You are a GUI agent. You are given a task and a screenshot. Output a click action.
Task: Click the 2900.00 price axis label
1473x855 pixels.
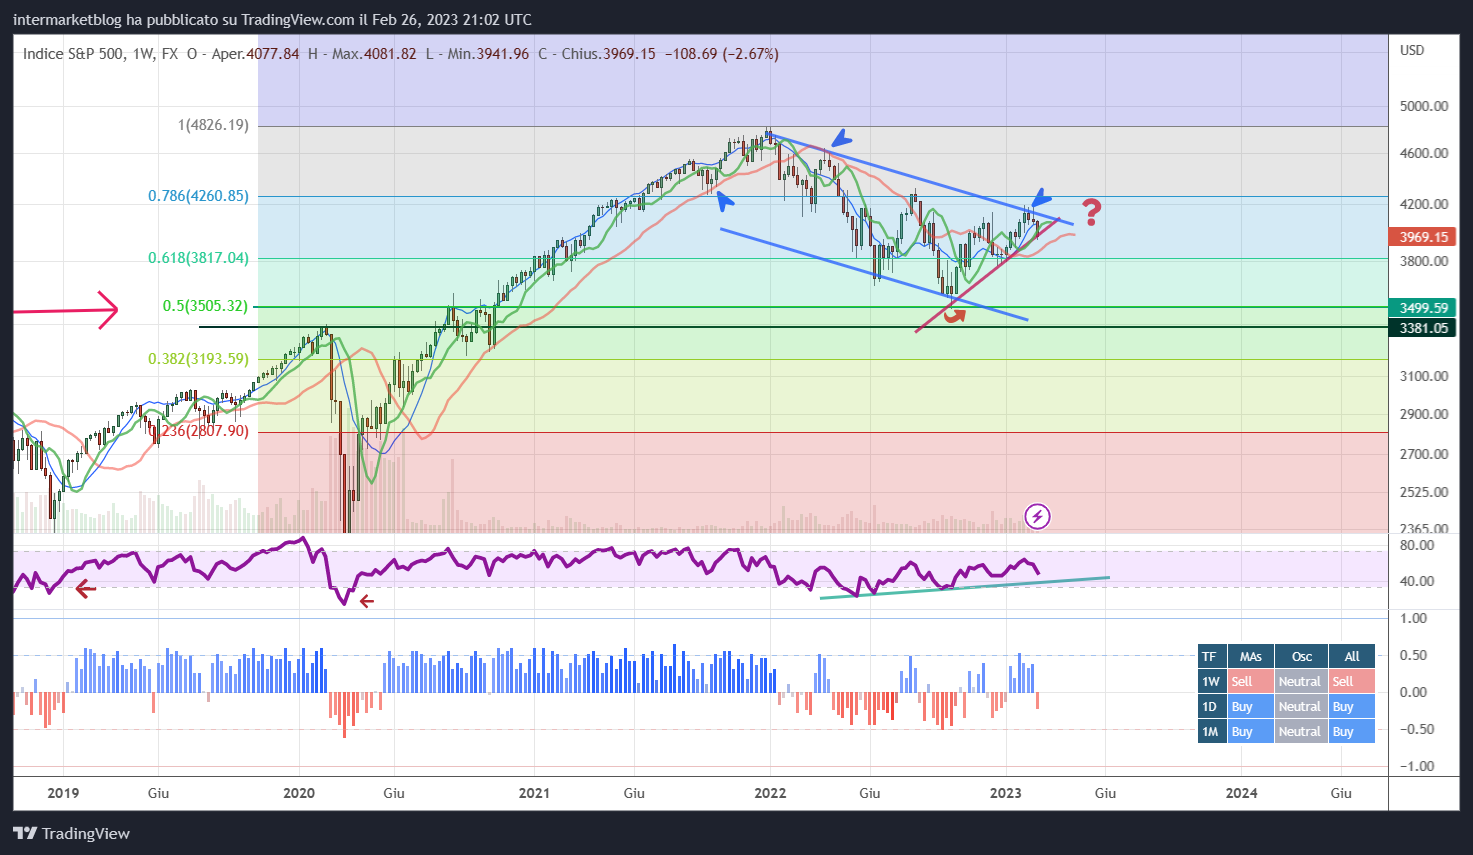point(1424,414)
